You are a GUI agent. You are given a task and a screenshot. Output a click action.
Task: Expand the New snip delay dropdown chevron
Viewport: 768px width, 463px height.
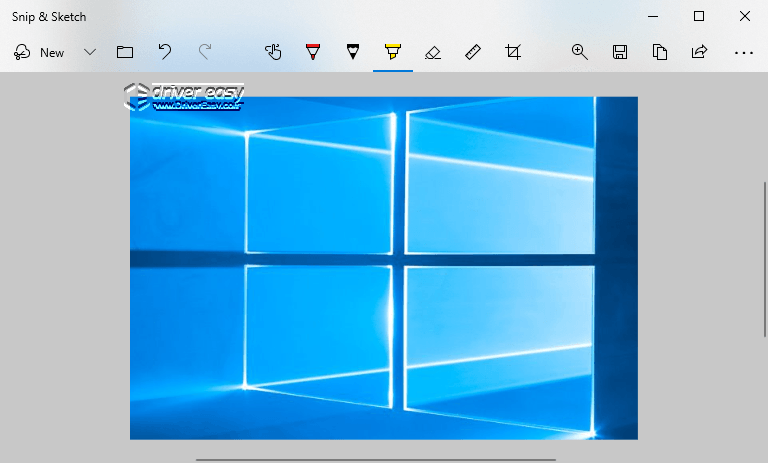90,52
